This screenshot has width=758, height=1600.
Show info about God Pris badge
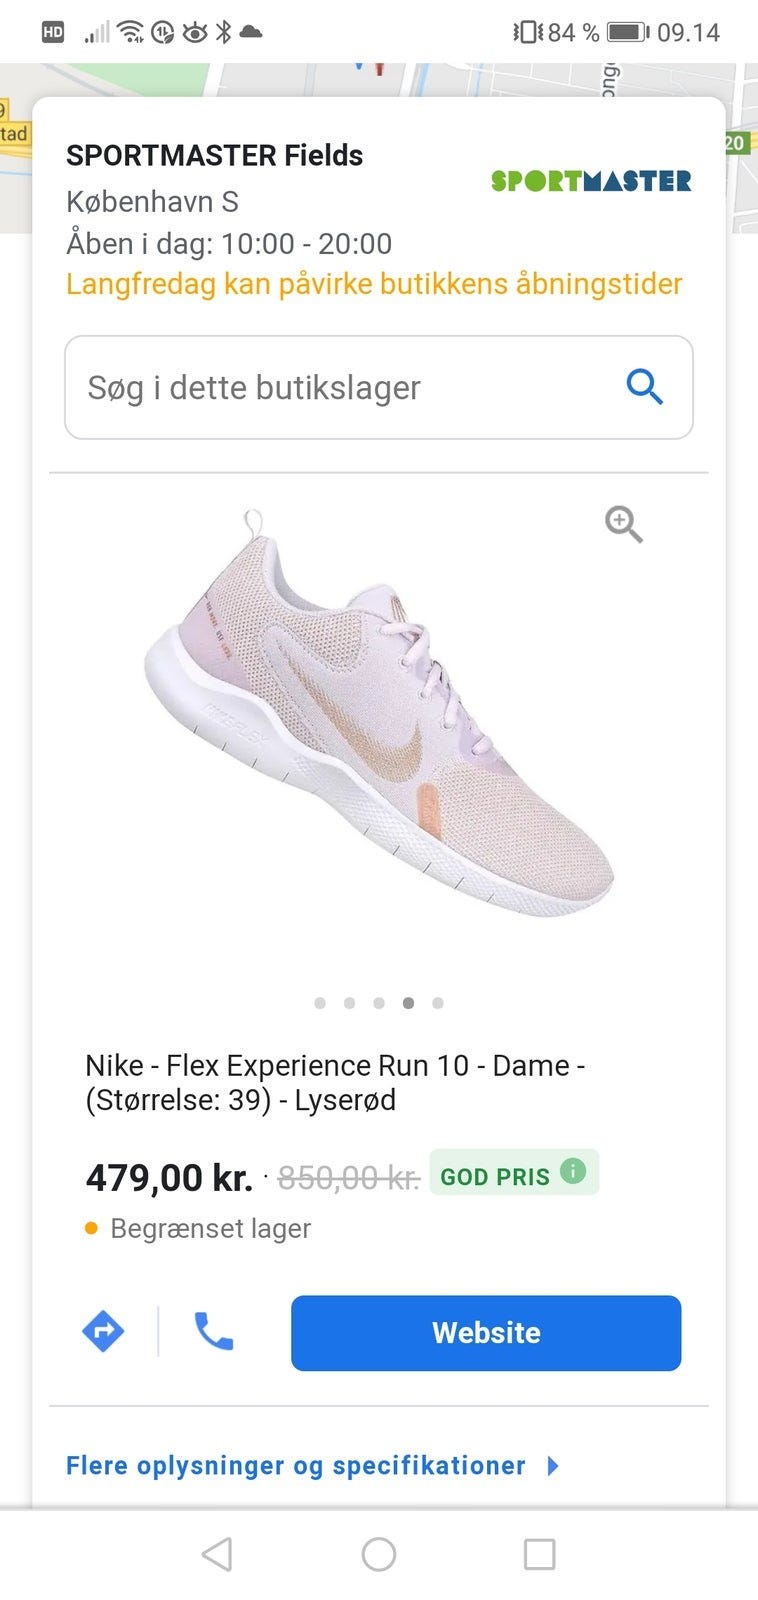pyautogui.click(x=573, y=1171)
